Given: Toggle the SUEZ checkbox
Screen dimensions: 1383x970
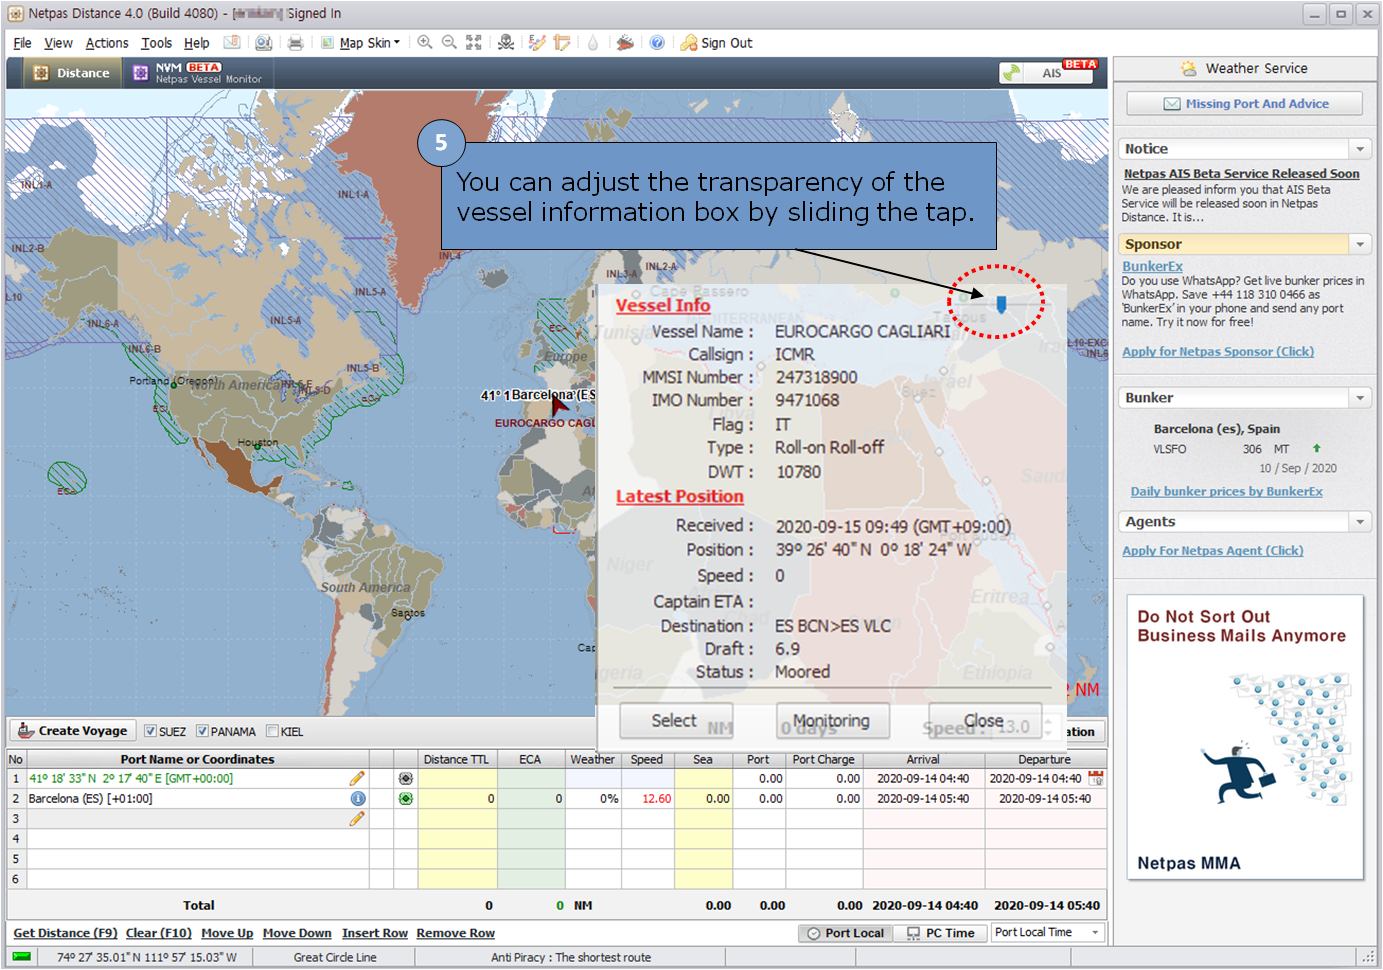Looking at the screenshot, I should click(150, 731).
